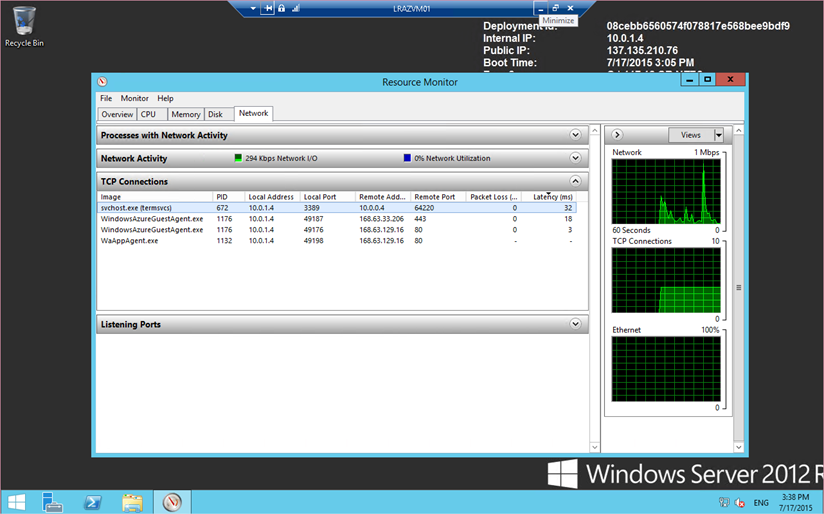Open File Explorer from taskbar
824x514 pixels.
(132, 502)
